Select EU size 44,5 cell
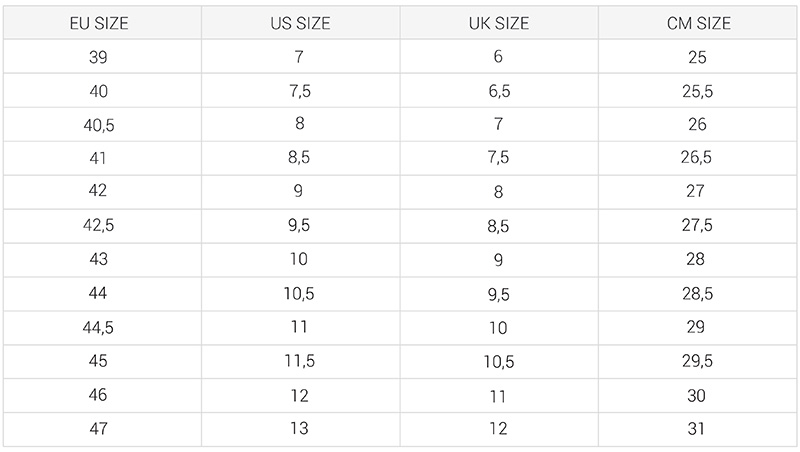Screen dimensions: 800x452 99,327
